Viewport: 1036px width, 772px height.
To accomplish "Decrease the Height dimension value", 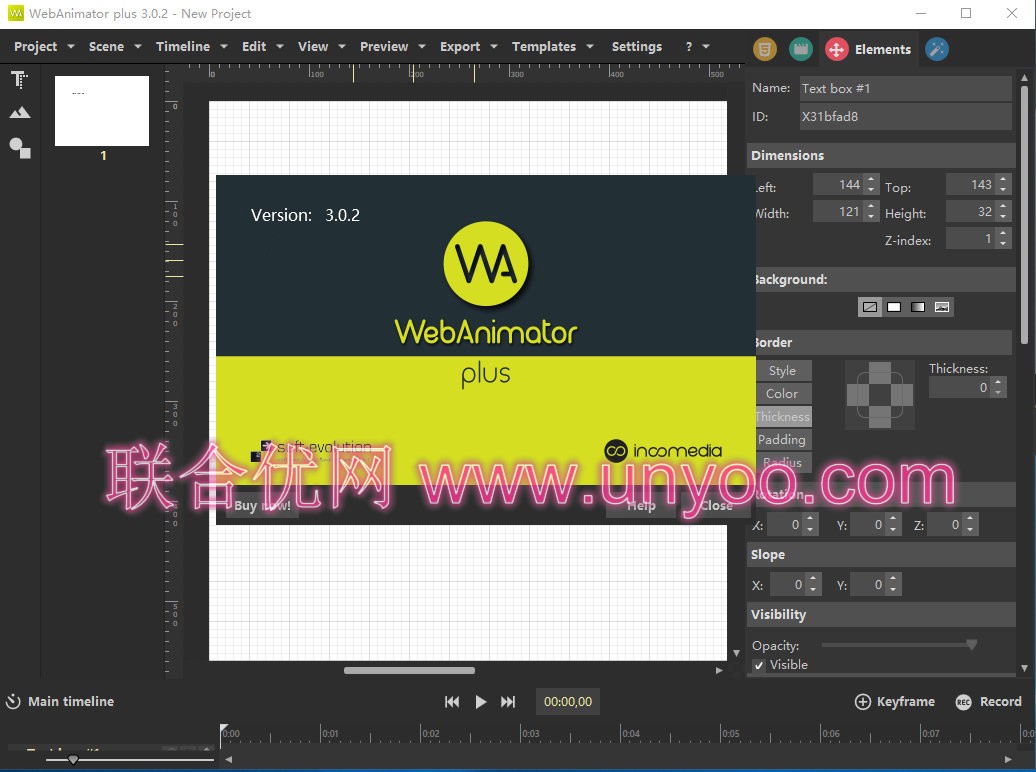I will pyautogui.click(x=1004, y=217).
